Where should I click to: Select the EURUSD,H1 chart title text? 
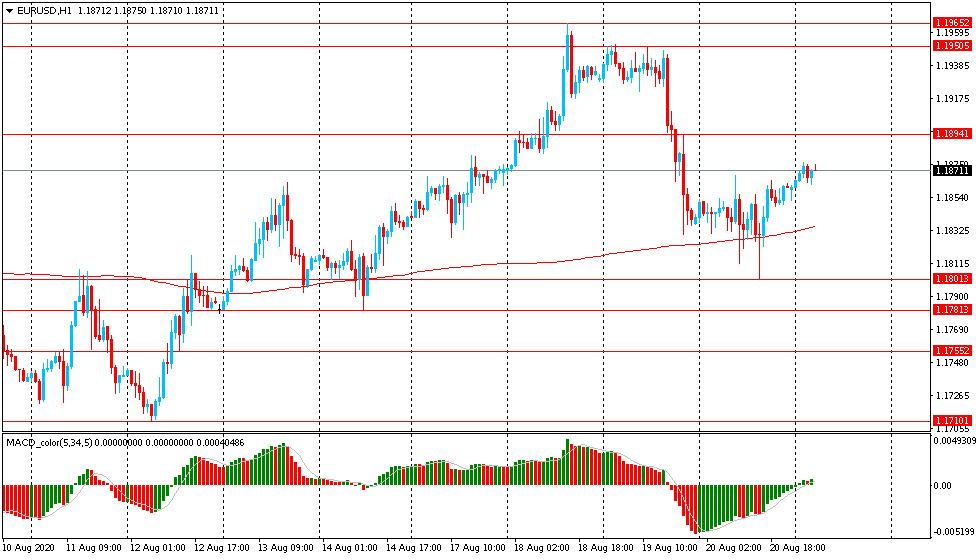45,11
